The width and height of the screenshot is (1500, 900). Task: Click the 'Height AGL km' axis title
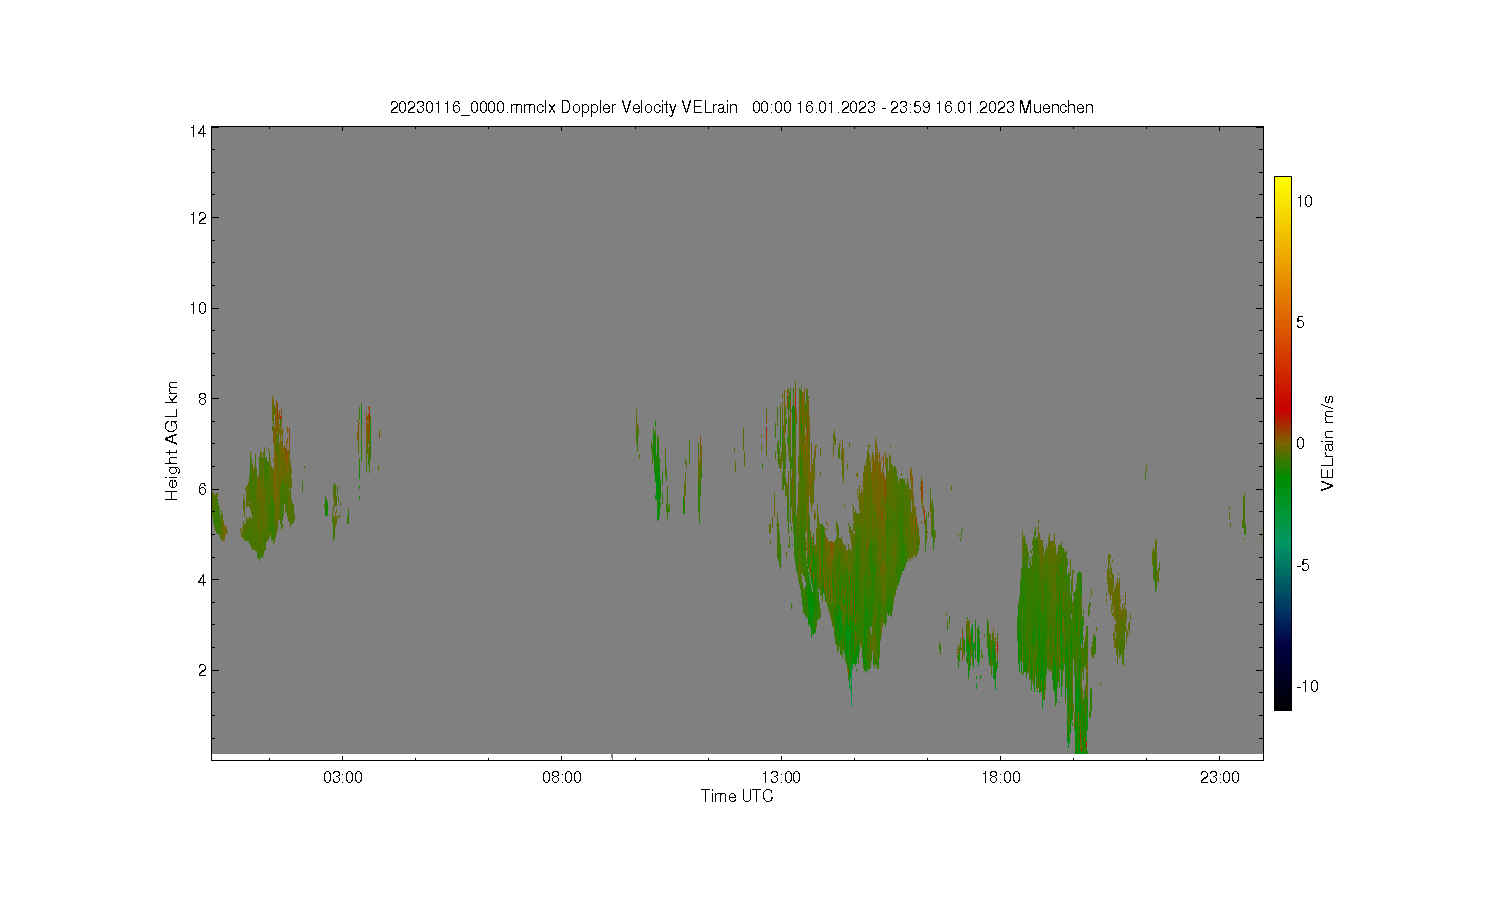[x=172, y=441]
